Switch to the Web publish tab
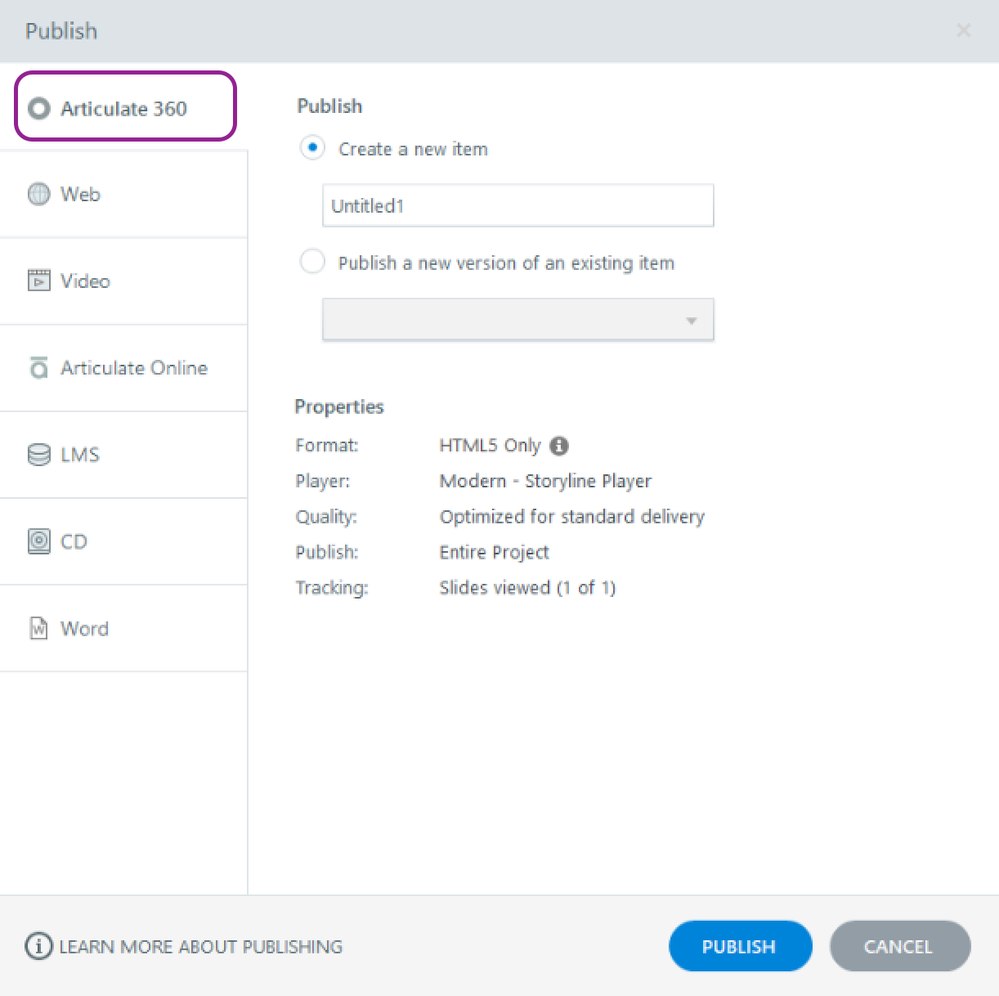The width and height of the screenshot is (999, 996). (x=80, y=195)
